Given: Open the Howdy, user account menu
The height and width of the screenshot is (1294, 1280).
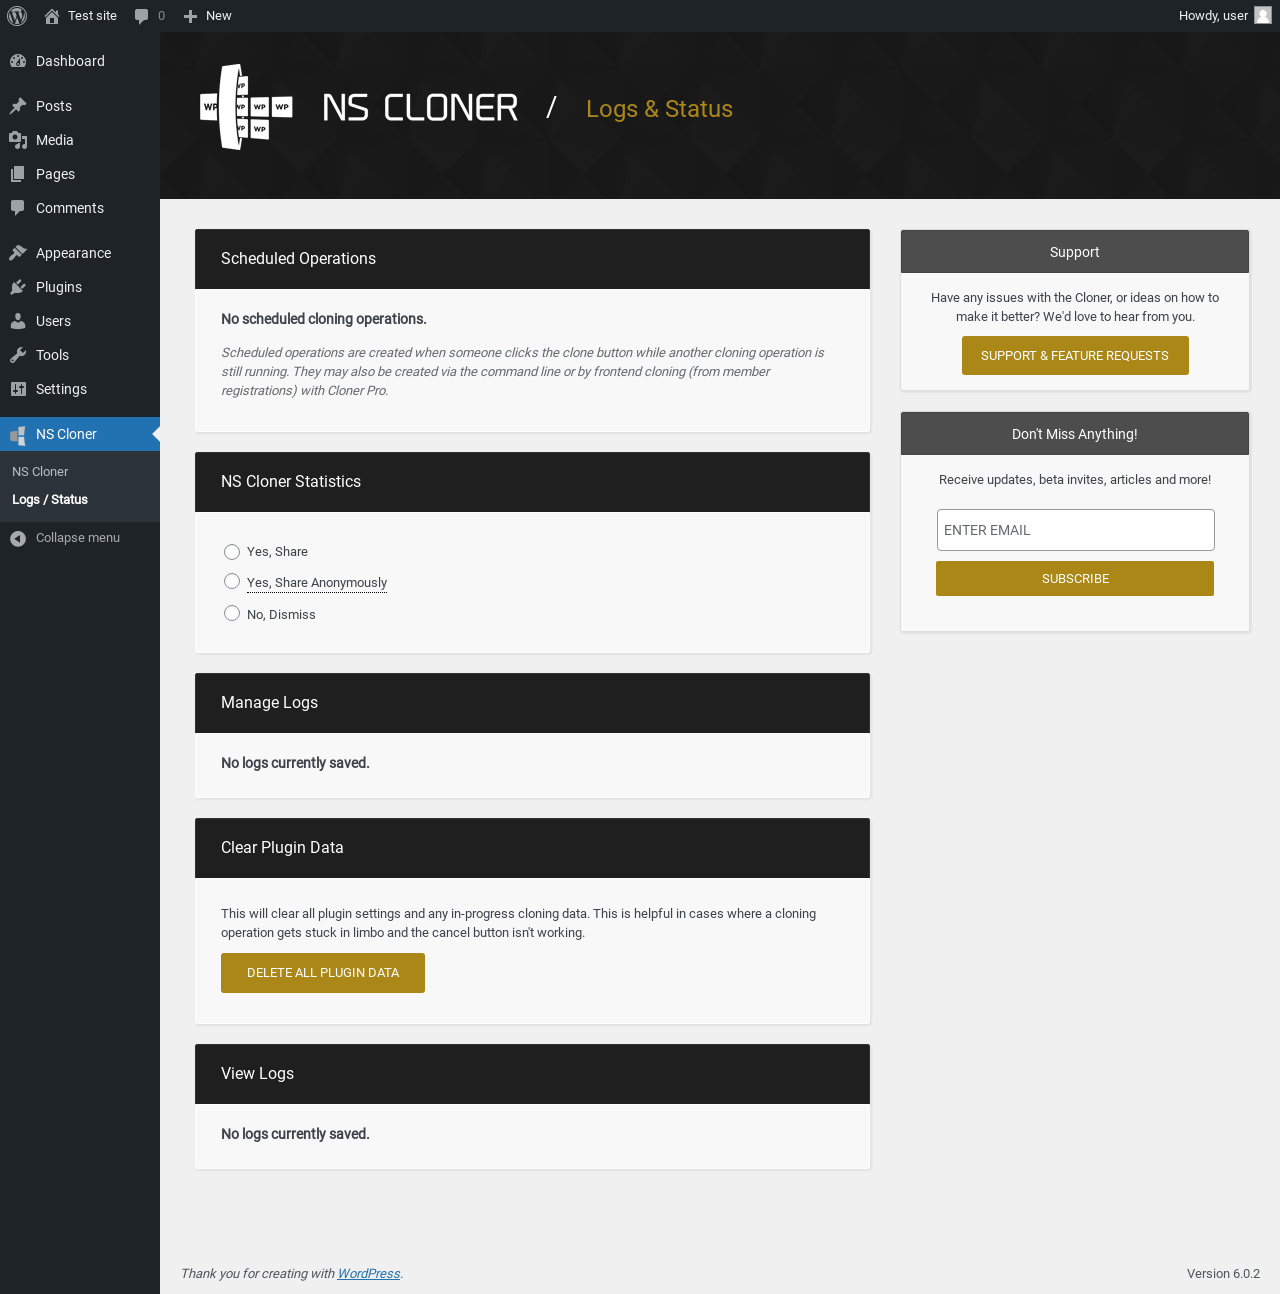Looking at the screenshot, I should 1225,16.
